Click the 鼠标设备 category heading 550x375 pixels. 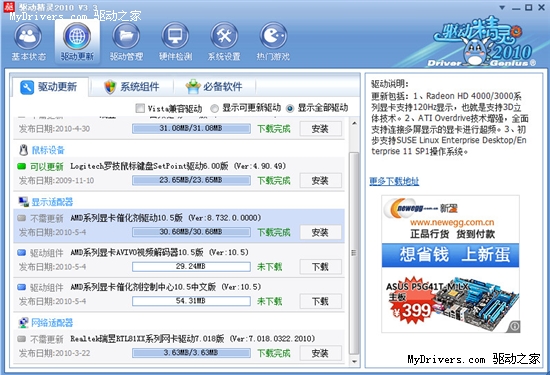coord(48,150)
